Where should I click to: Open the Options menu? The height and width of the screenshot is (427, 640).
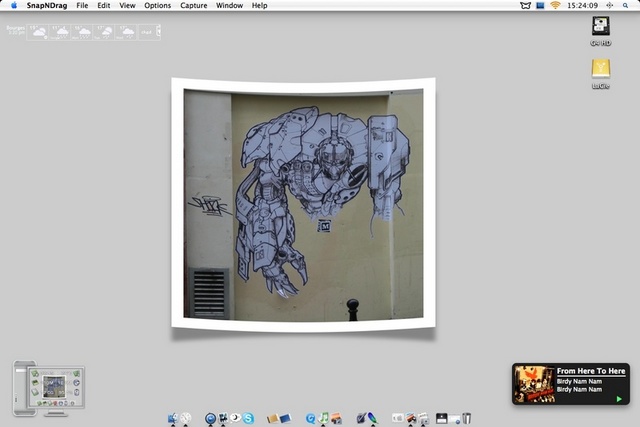pos(158,5)
